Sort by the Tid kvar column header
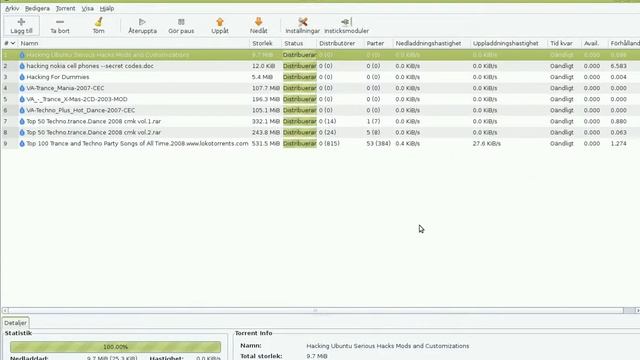The width and height of the screenshot is (640, 360). (564, 43)
